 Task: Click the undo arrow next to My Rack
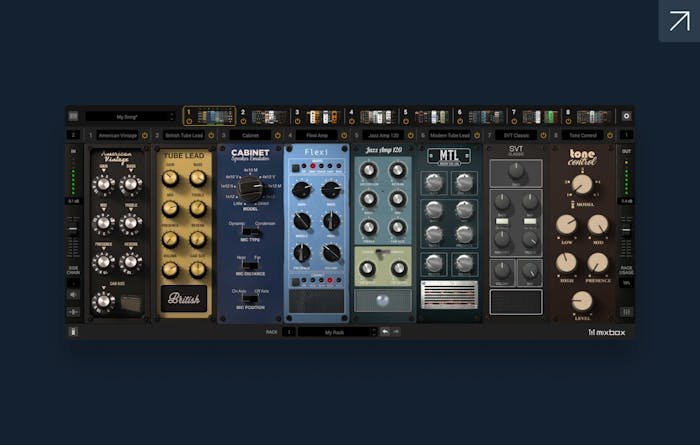click(x=385, y=332)
